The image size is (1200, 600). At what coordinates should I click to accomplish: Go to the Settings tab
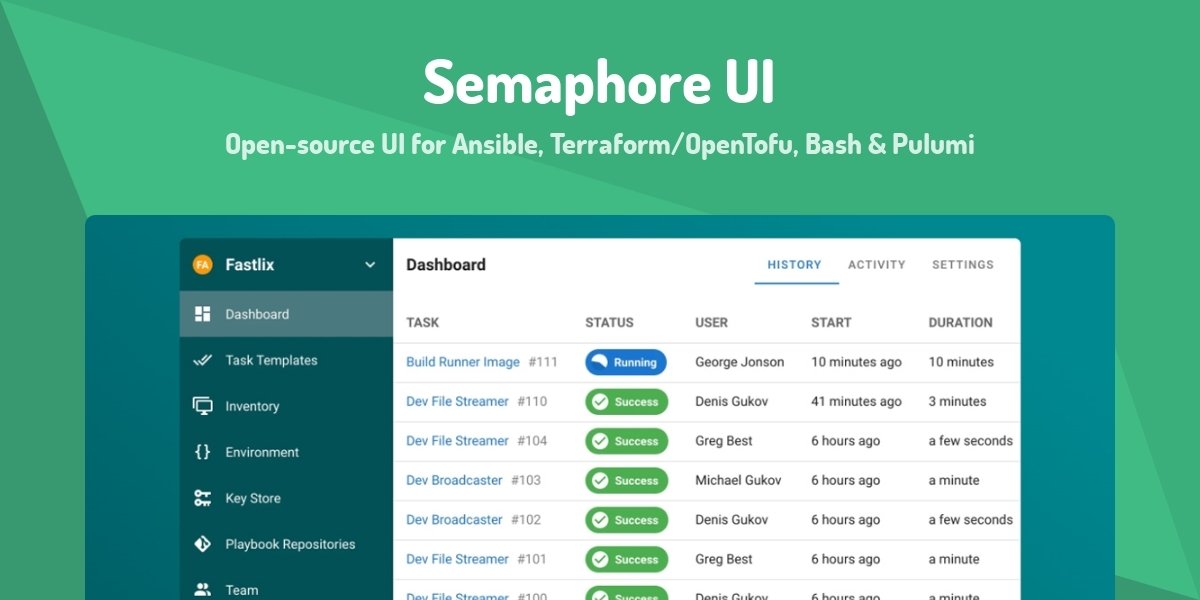point(962,265)
